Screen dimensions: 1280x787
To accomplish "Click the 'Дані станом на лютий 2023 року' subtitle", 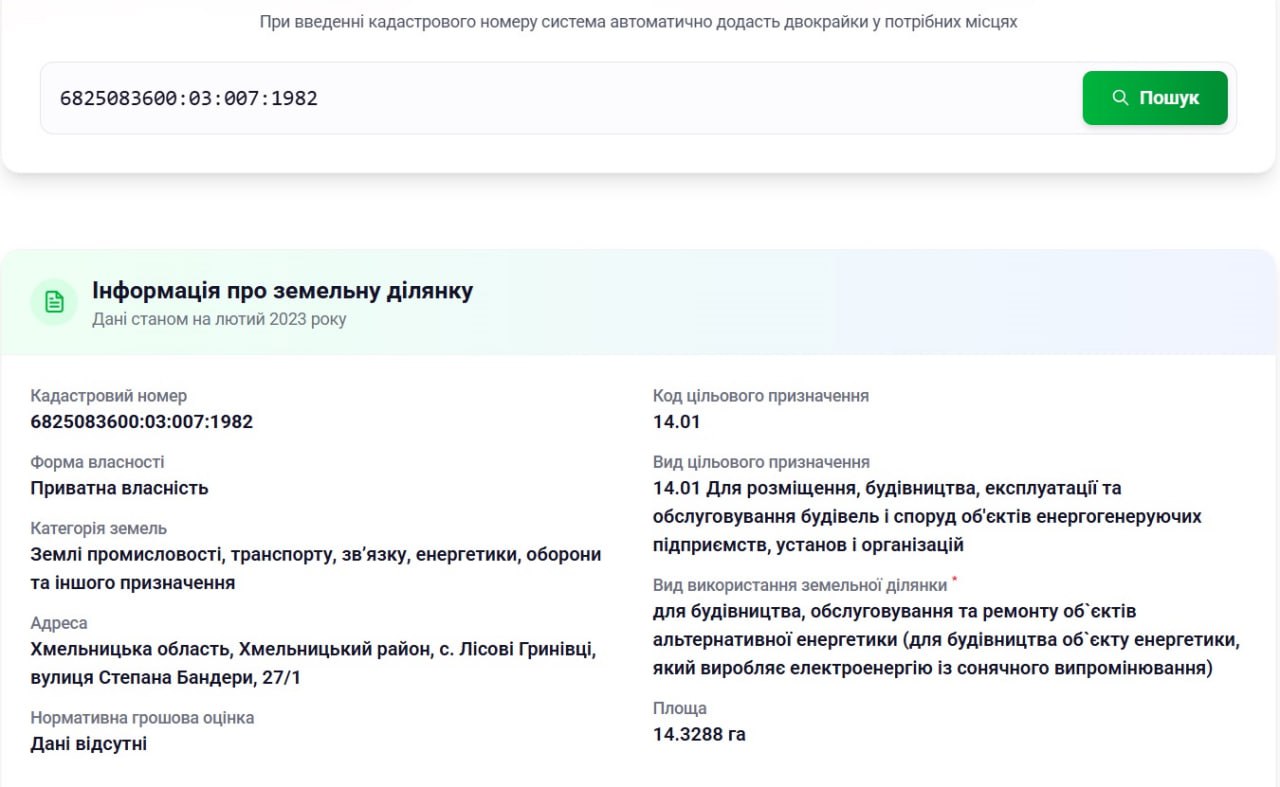I will pos(219,320).
